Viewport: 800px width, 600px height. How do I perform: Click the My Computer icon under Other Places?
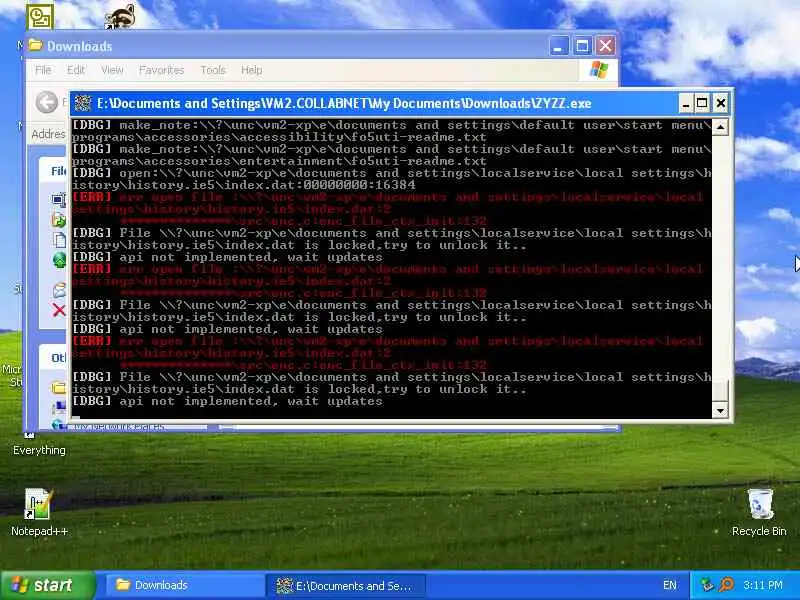coord(60,407)
